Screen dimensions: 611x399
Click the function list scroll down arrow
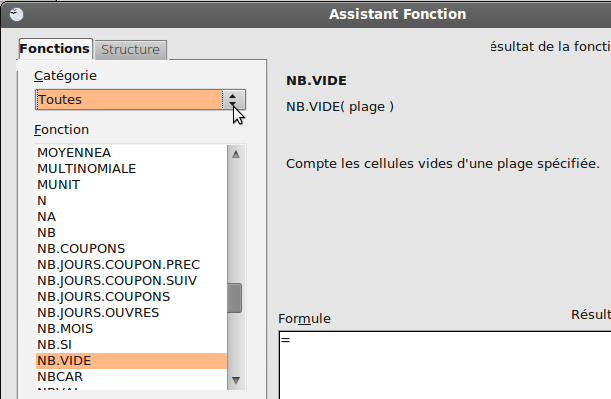pyautogui.click(x=236, y=380)
